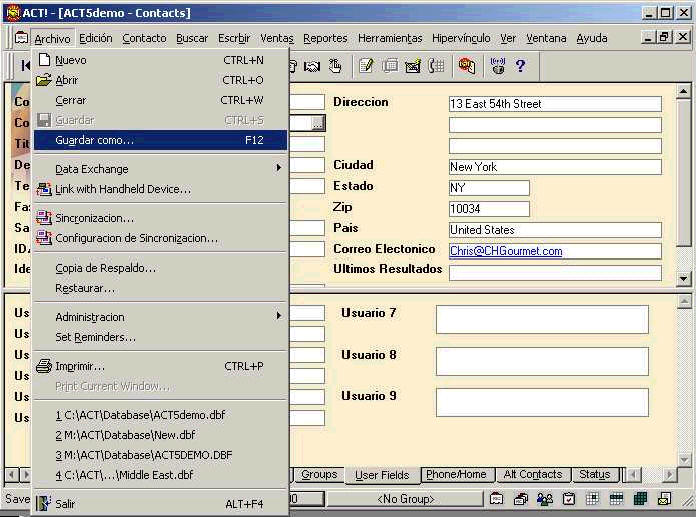Click the Imprimir printer menu icon

pyautogui.click(x=44, y=366)
